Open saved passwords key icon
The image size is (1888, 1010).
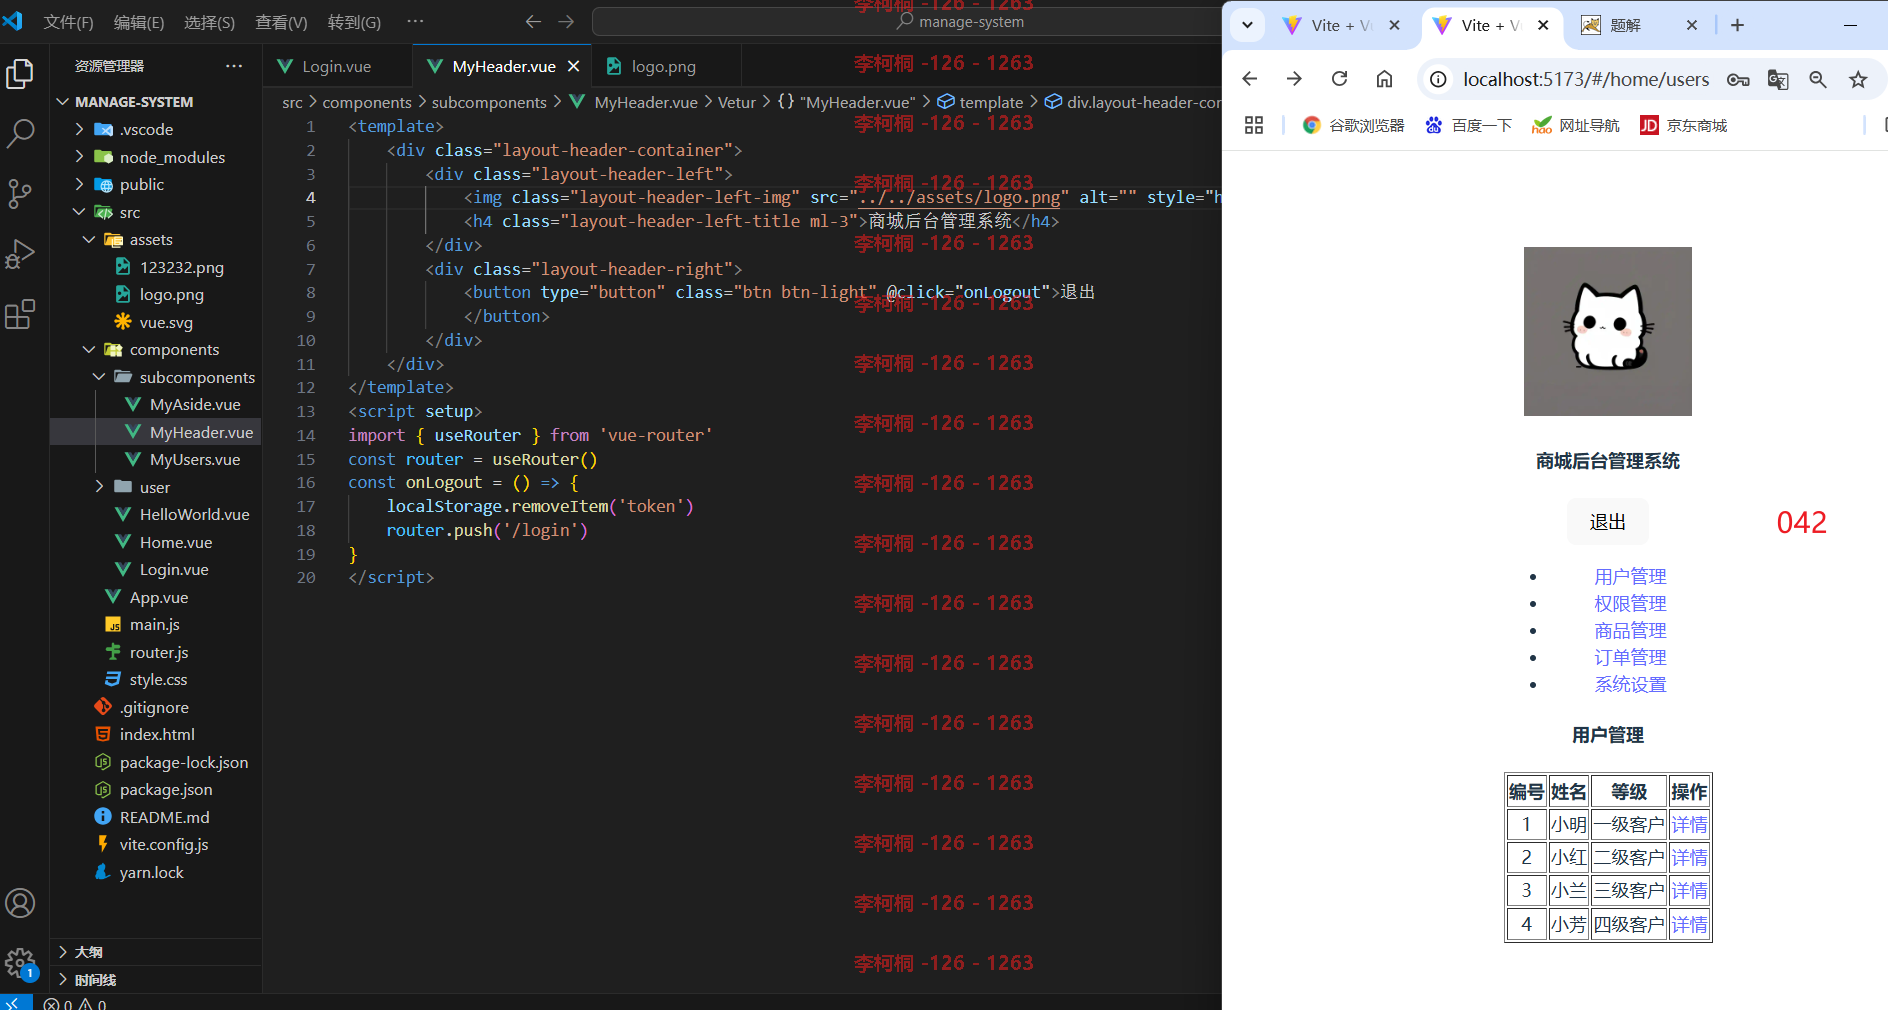click(1738, 80)
